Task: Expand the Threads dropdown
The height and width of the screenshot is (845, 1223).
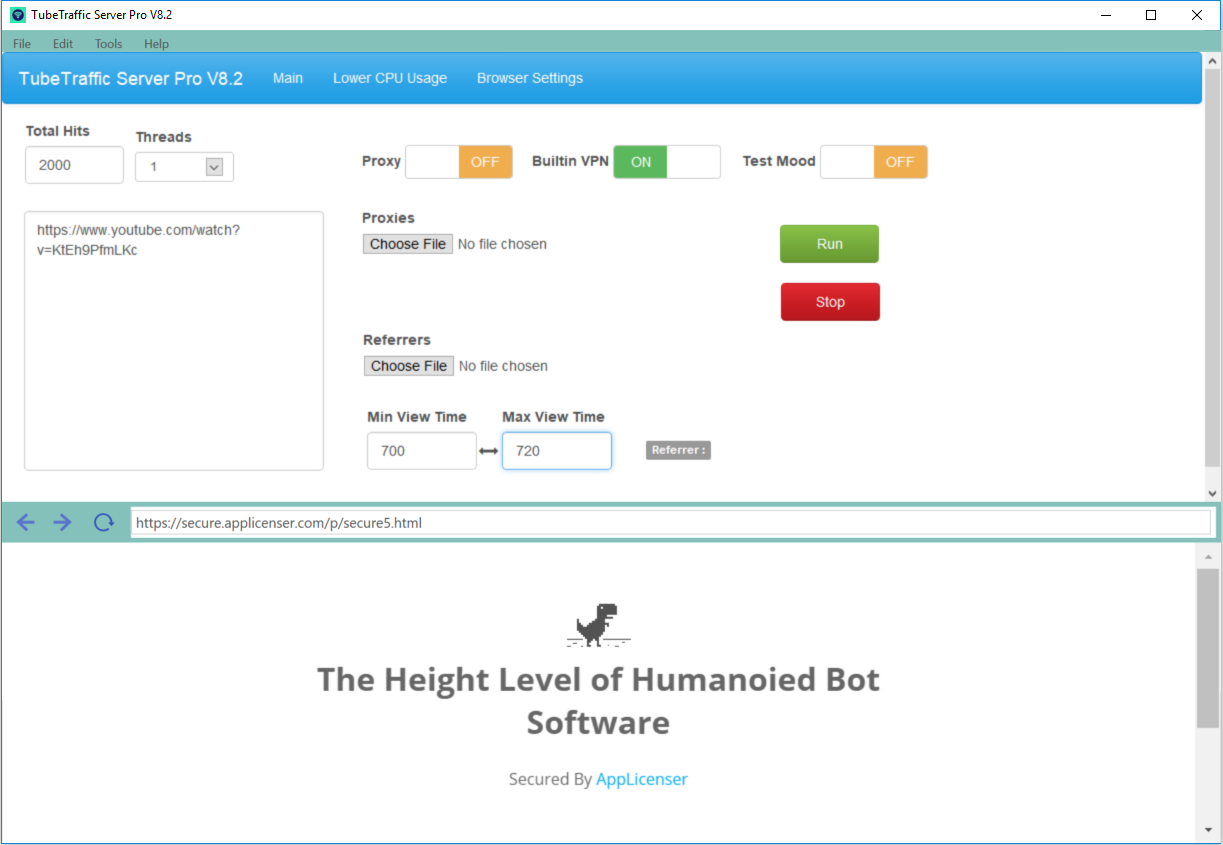Action: [x=213, y=167]
